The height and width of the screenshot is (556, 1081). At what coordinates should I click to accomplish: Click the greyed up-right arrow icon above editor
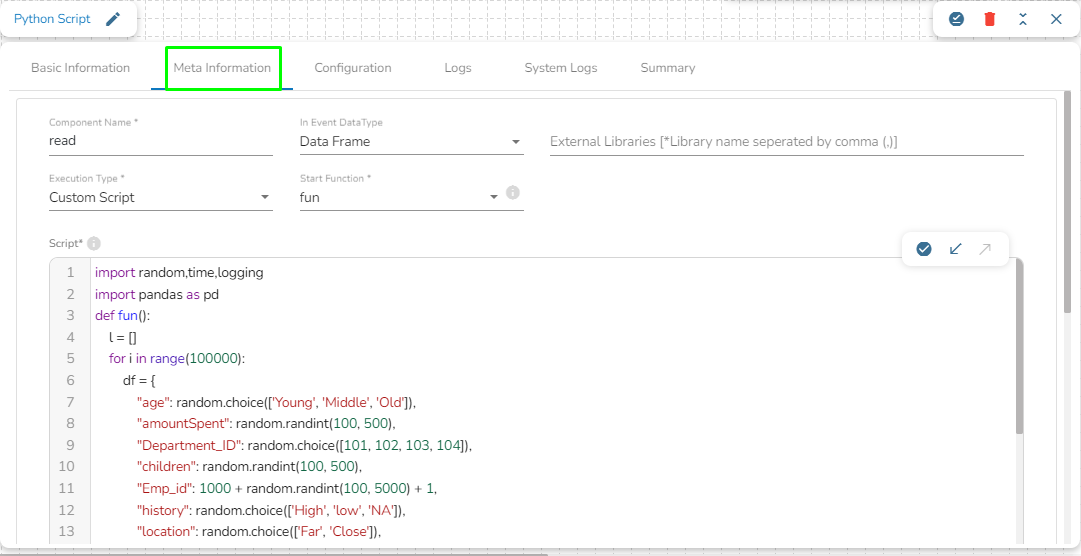click(985, 249)
